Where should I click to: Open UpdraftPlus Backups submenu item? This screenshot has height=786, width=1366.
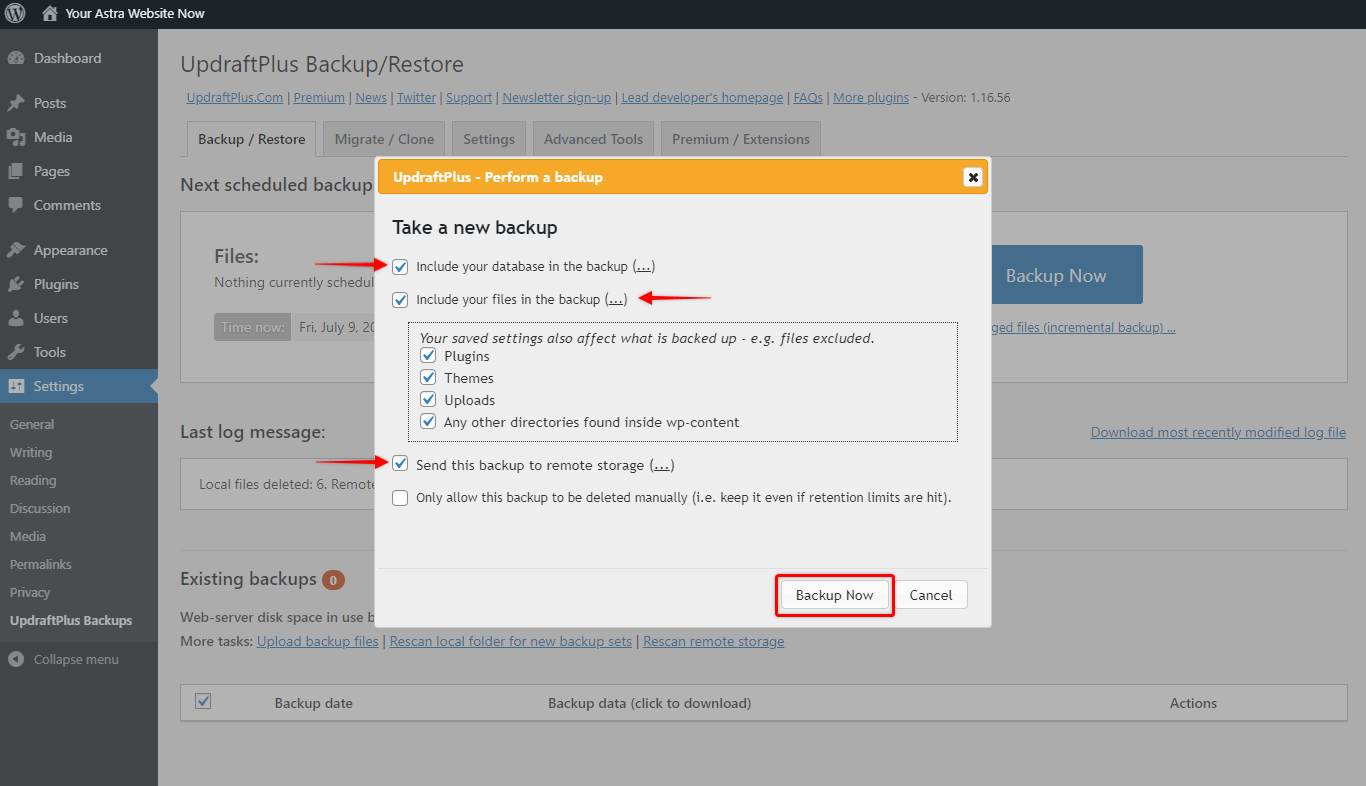(x=71, y=620)
